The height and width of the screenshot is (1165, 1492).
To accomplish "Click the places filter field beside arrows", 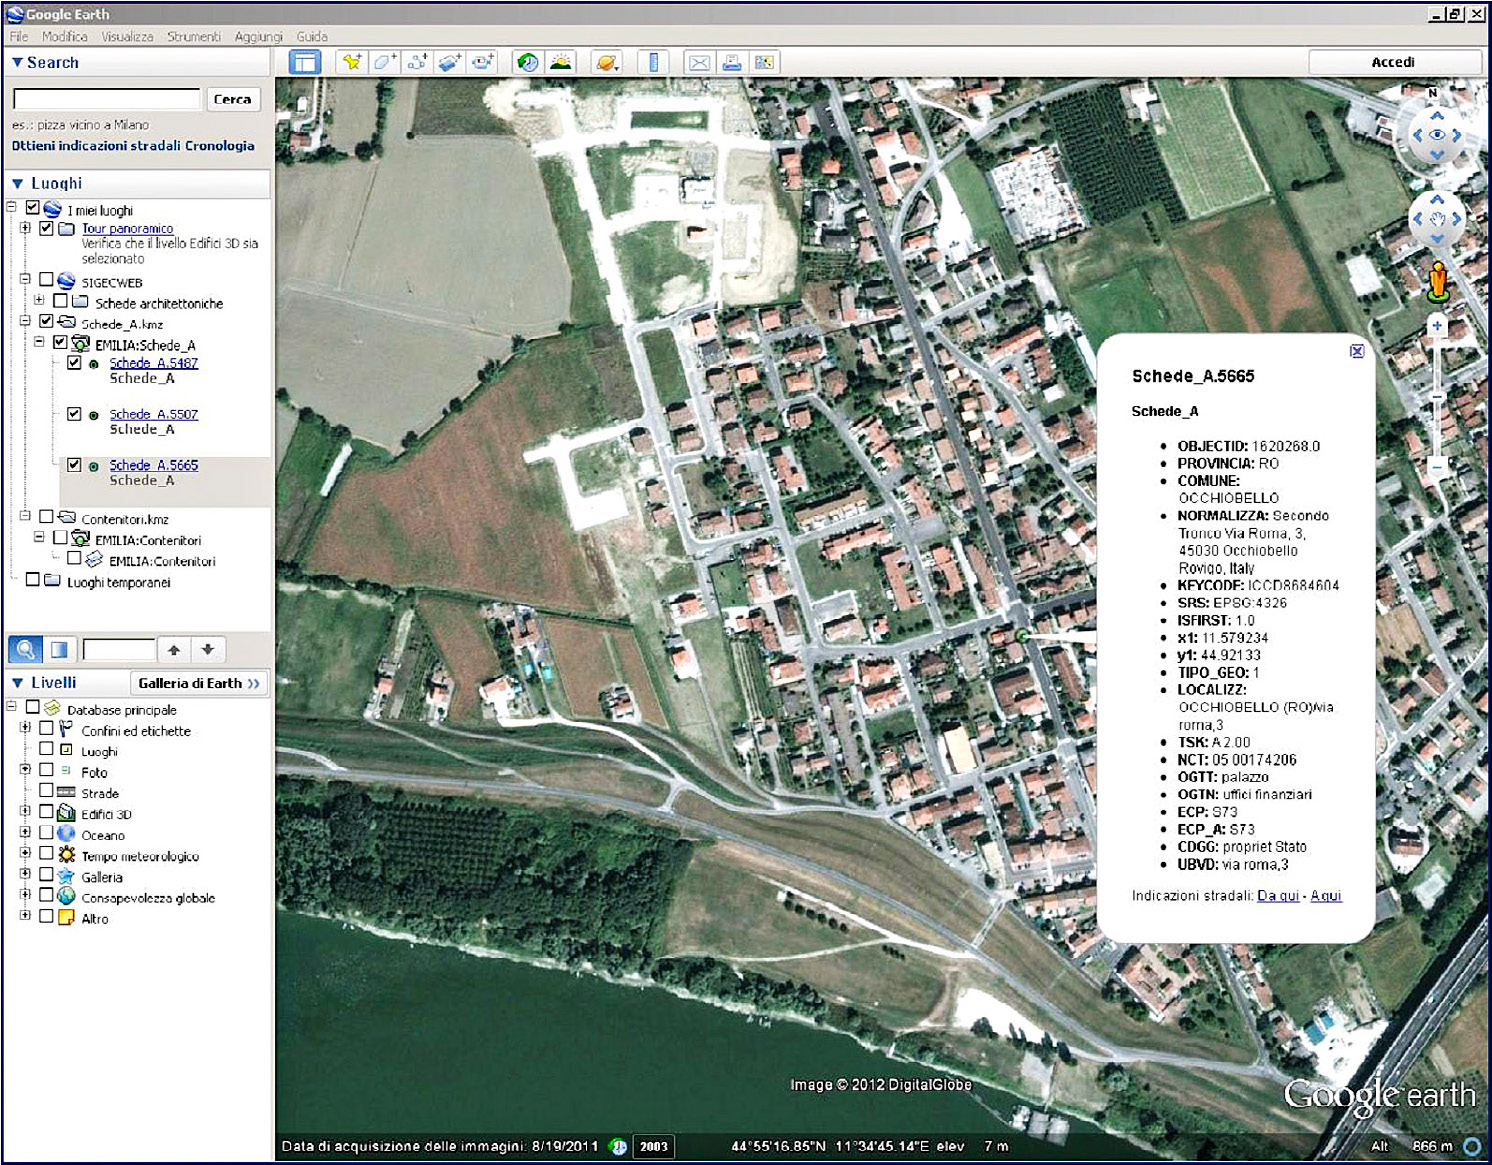I will click(x=119, y=650).
